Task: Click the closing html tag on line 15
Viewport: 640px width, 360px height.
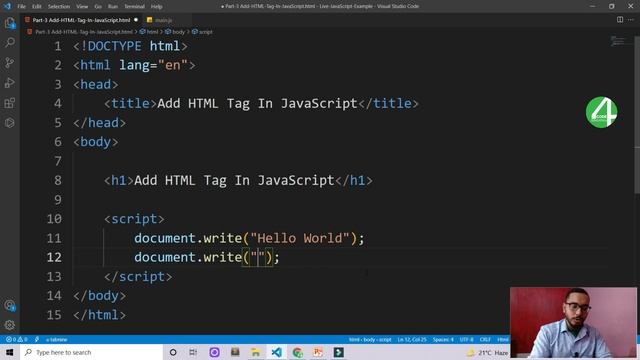Action: [x=100, y=315]
